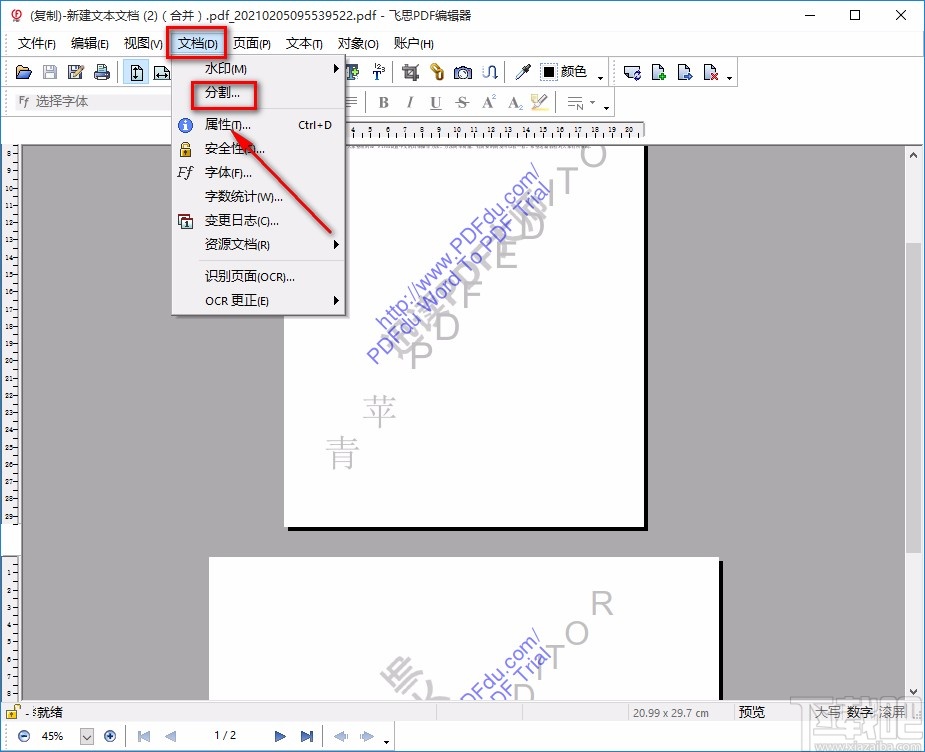Click the Save floppy disk icon

click(x=50, y=73)
